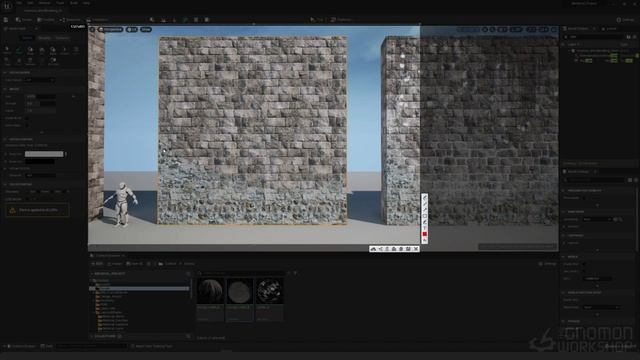Image resolution: width=640 pixels, height=360 pixels.
Task: Click the undo arrow in snip toolbar
Action: 424,240
